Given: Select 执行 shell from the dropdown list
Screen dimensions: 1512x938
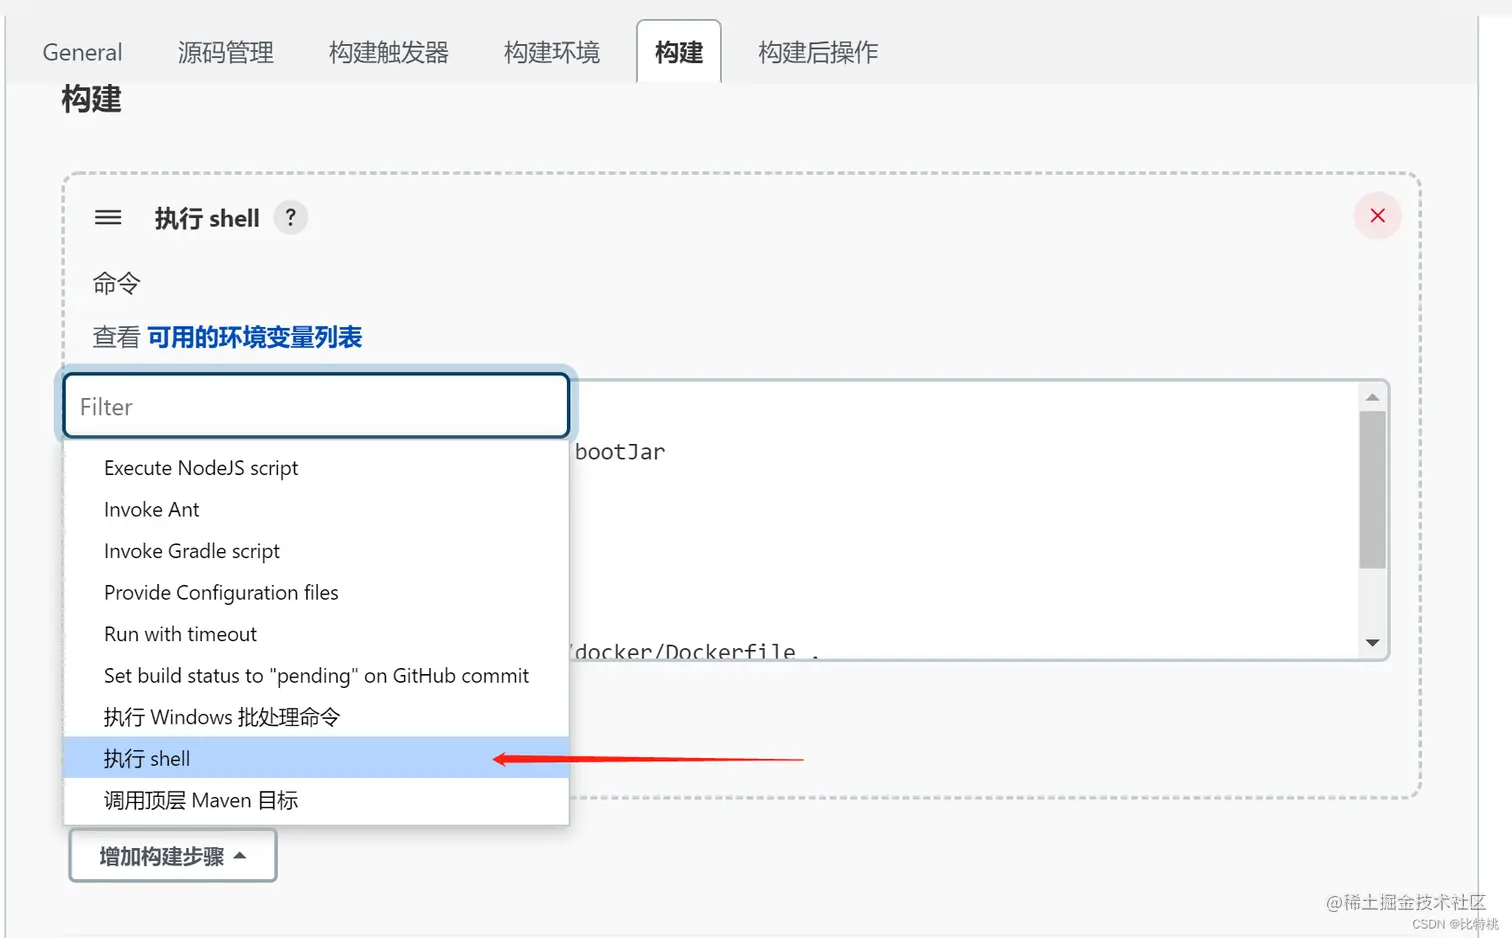Looking at the screenshot, I should pyautogui.click(x=316, y=758).
